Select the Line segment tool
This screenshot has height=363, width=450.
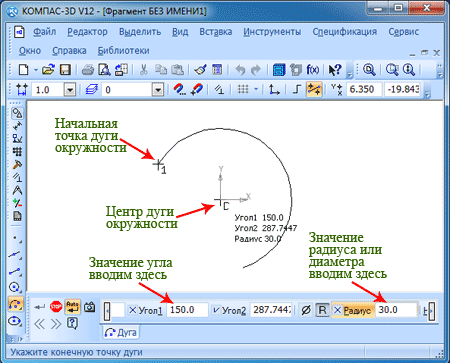[15, 272]
